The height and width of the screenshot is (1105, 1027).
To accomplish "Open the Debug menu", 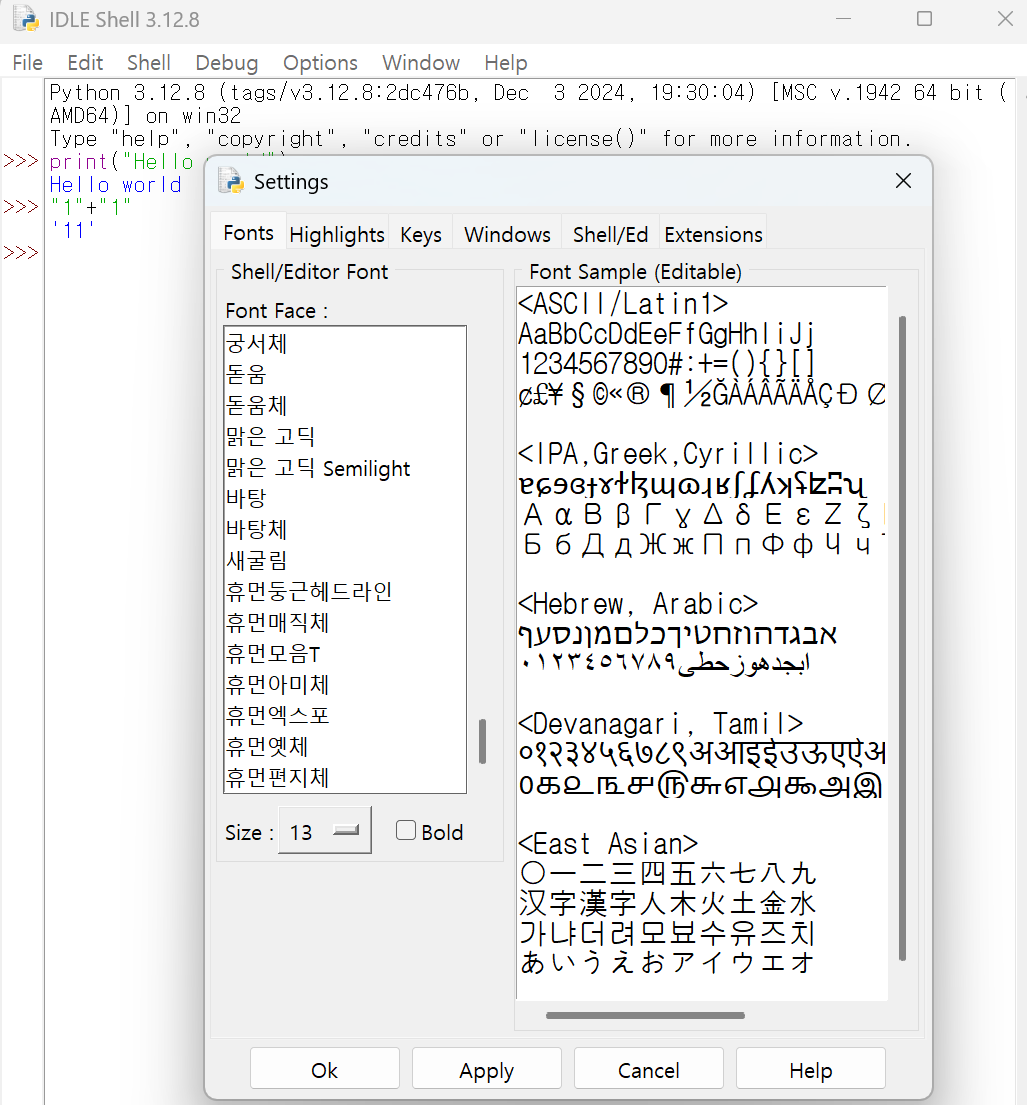I will [226, 63].
